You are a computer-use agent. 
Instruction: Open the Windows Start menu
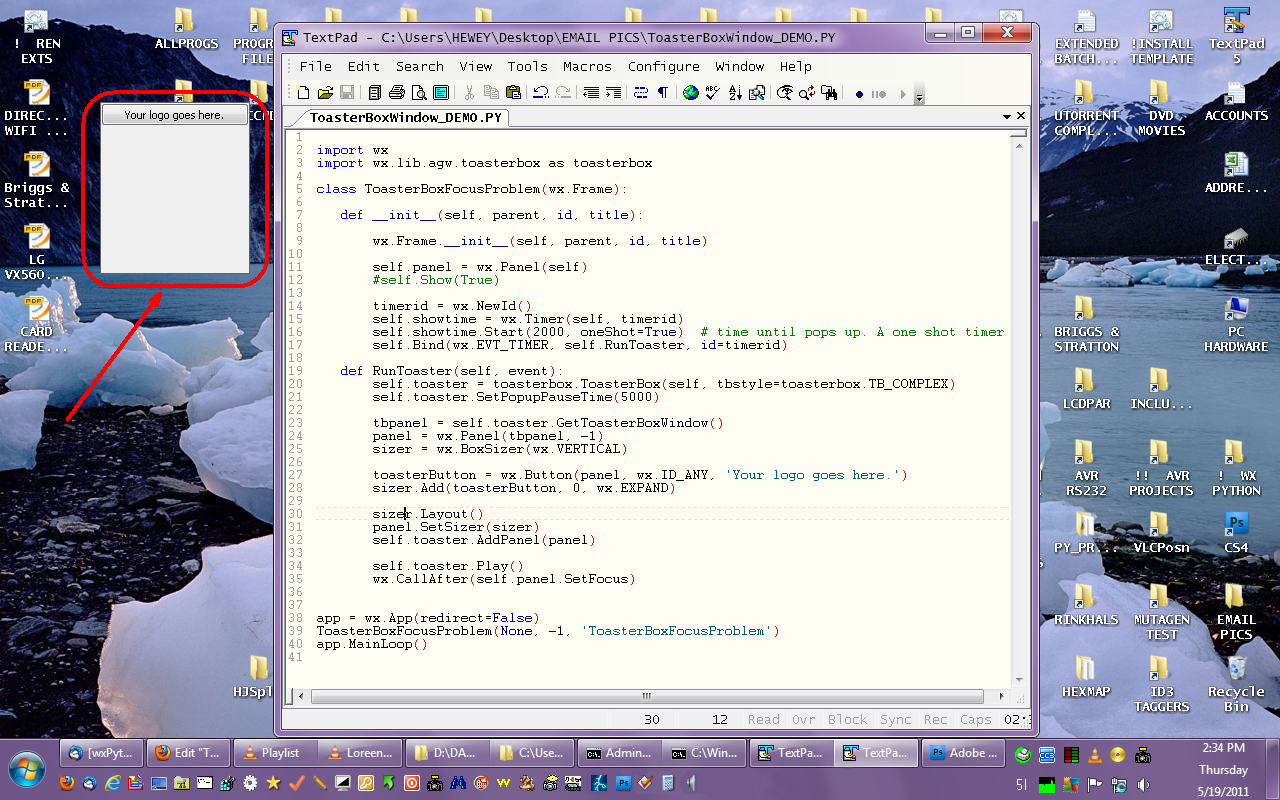pos(28,767)
